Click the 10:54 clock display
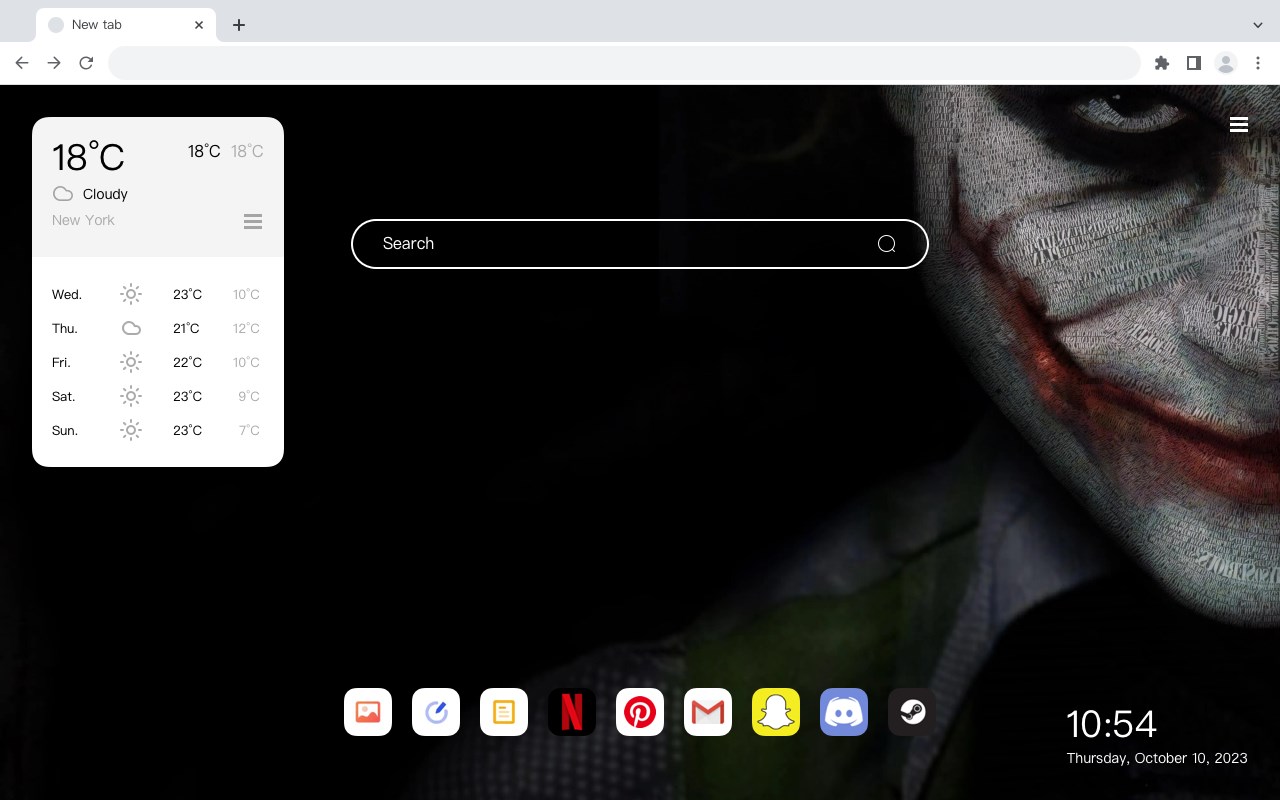 [x=1111, y=724]
